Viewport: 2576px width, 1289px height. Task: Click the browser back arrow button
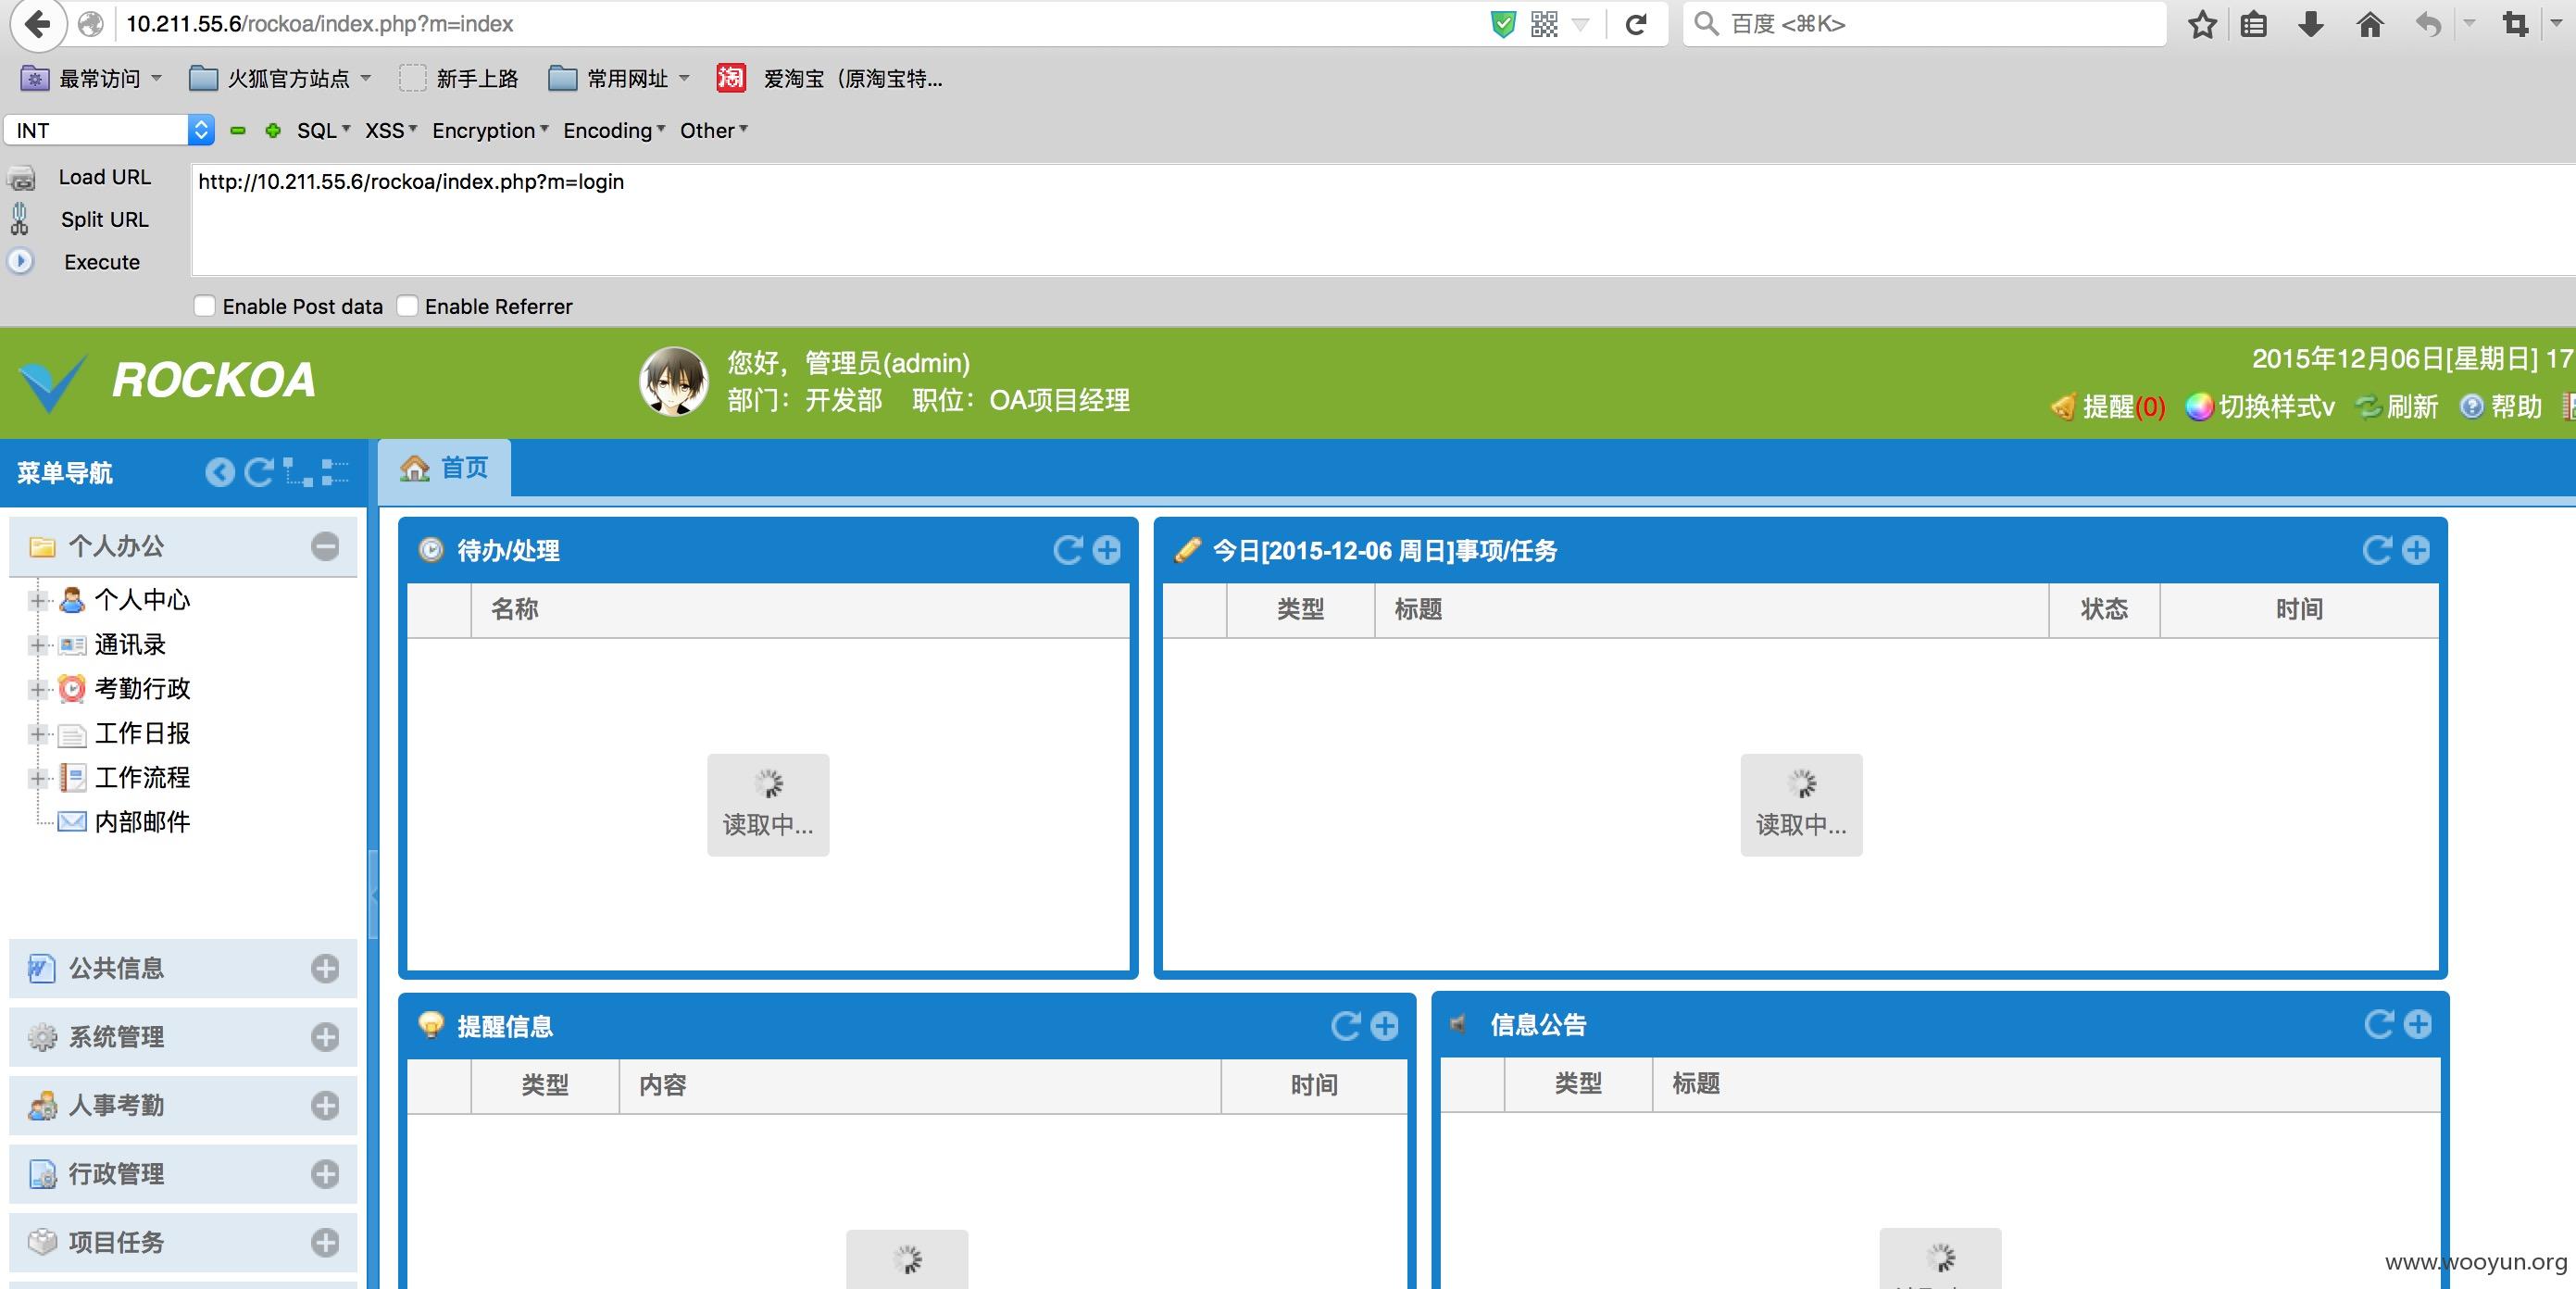click(38, 23)
